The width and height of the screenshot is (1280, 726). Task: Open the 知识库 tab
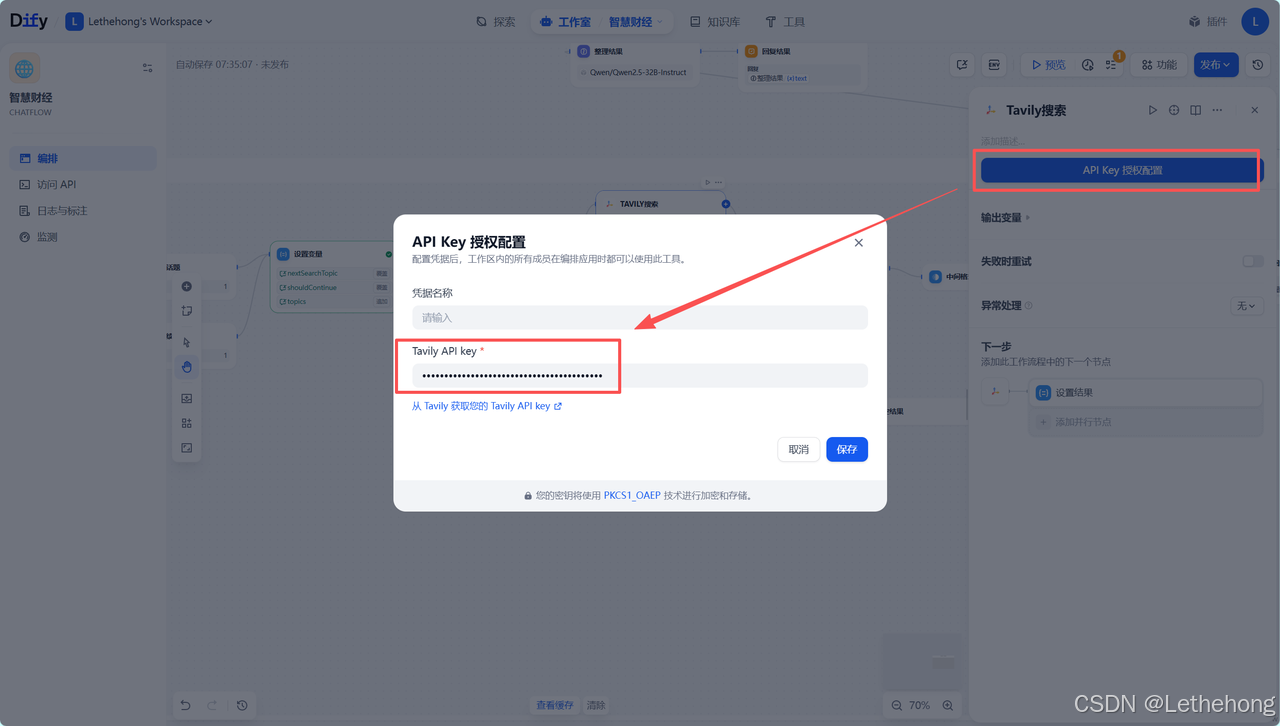715,22
